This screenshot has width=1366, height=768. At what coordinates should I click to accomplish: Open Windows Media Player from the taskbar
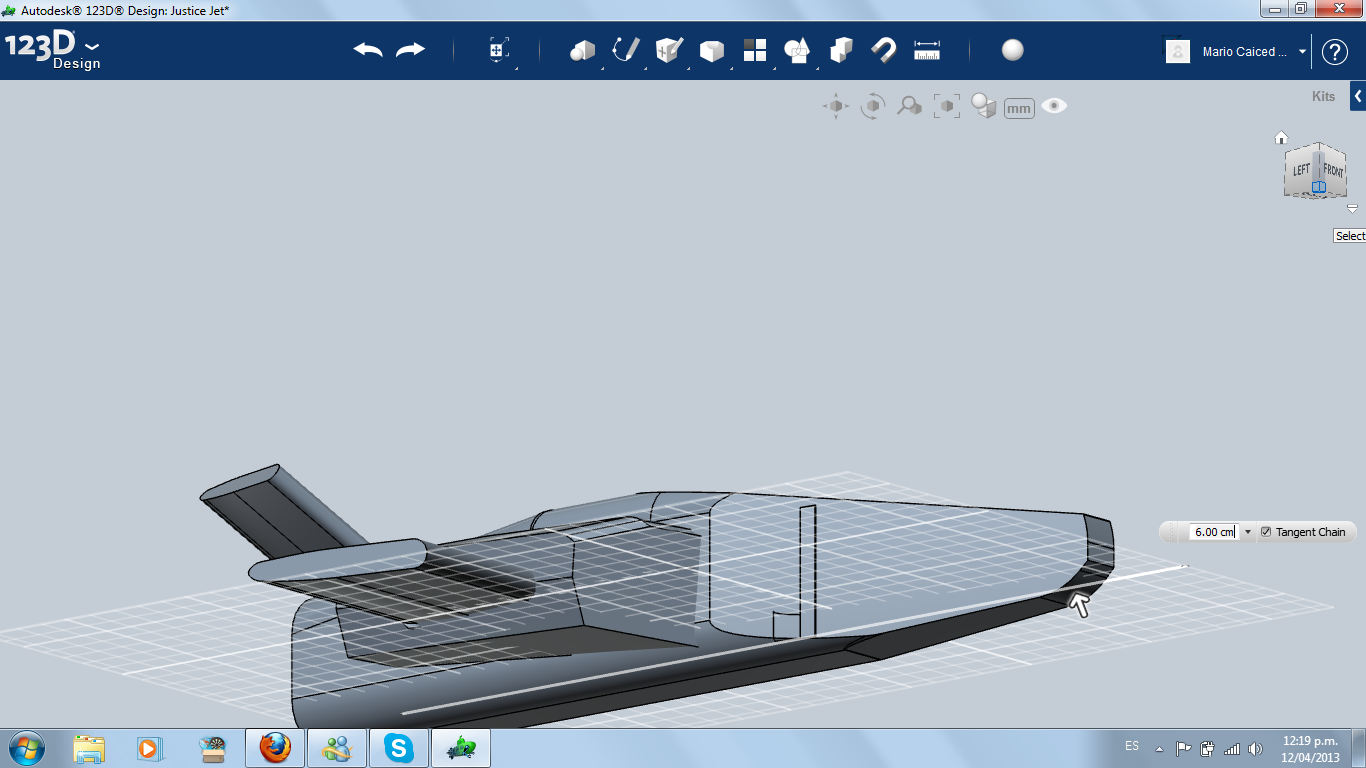pos(149,748)
